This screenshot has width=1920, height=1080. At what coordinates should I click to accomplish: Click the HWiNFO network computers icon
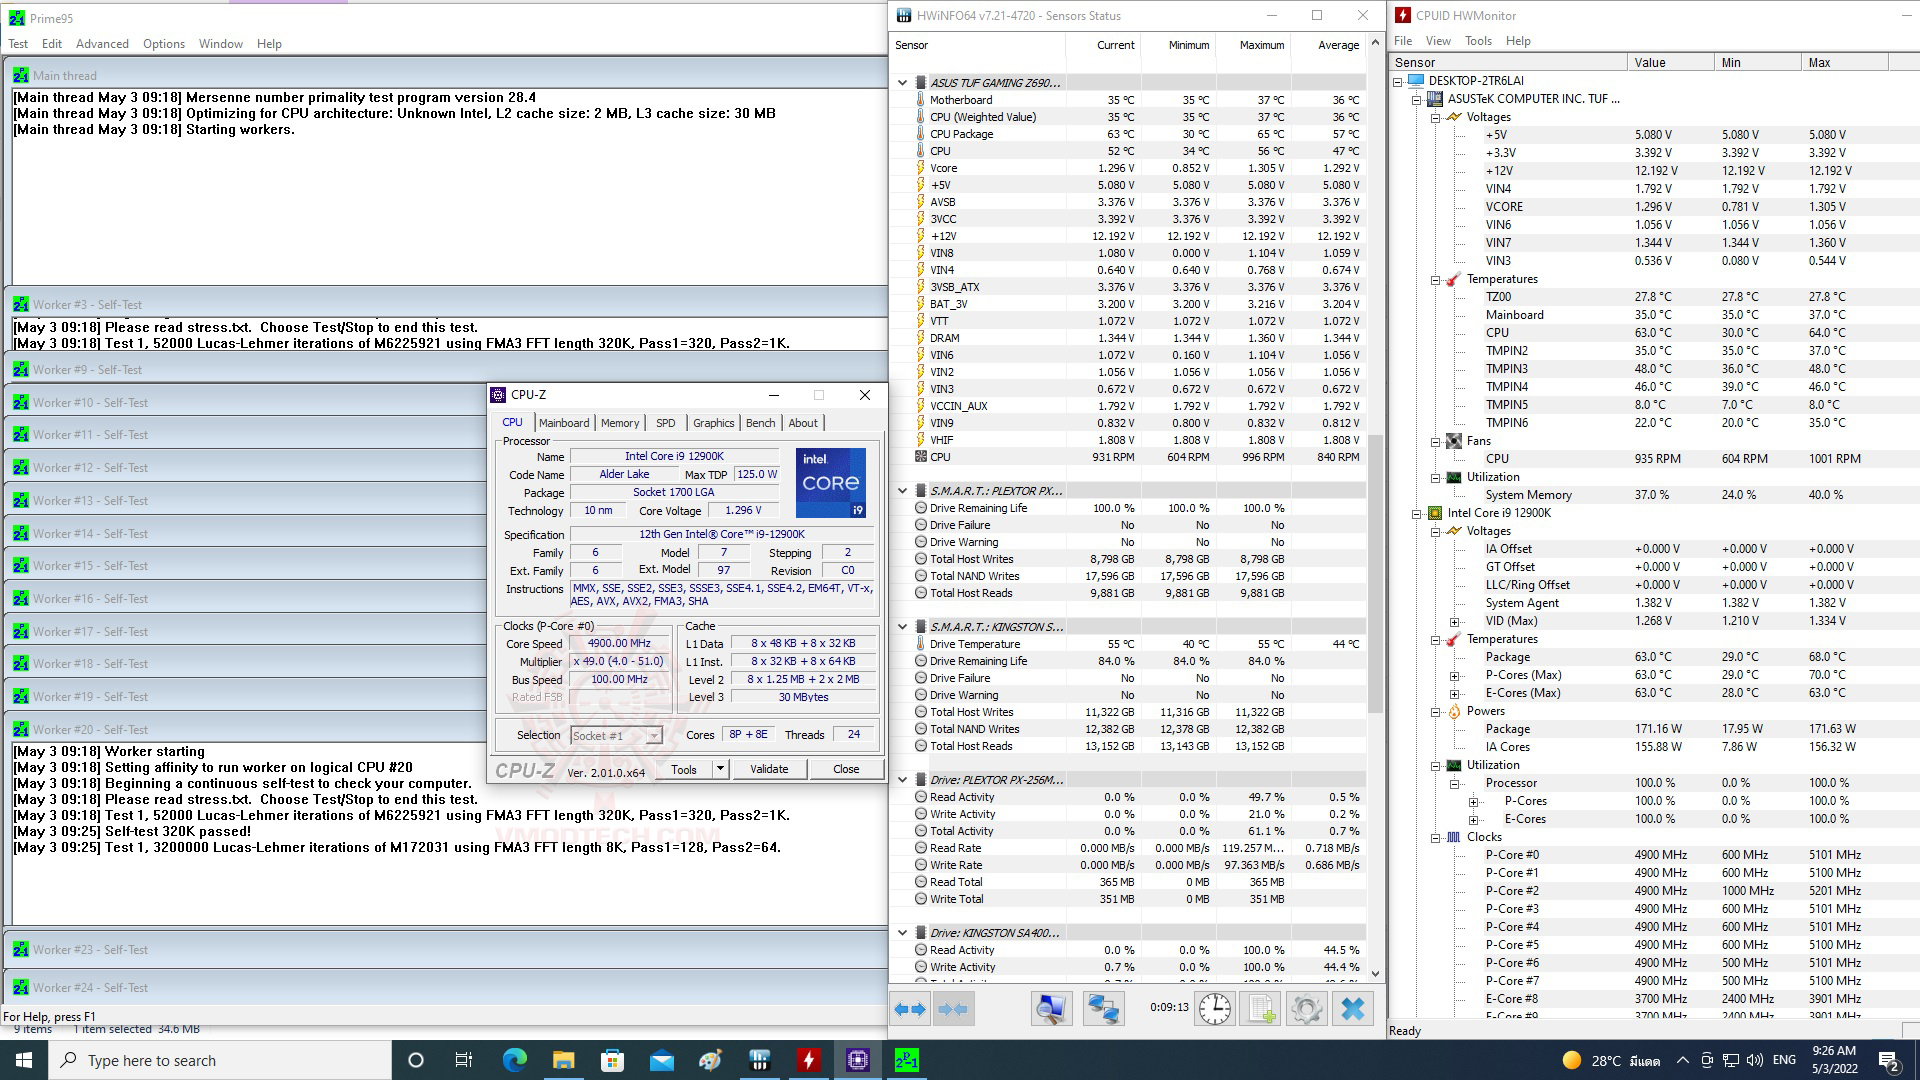[1104, 1009]
